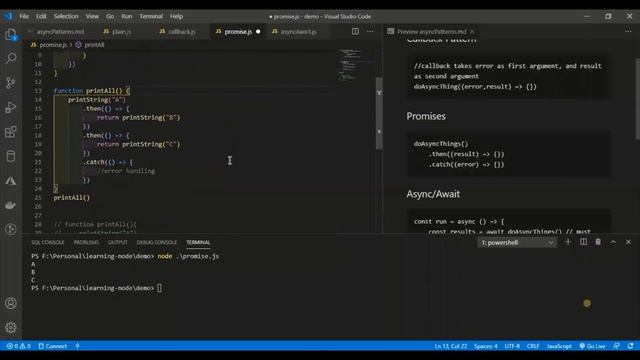
Task: Switch to the plain.js editor tab
Action: coord(122,31)
